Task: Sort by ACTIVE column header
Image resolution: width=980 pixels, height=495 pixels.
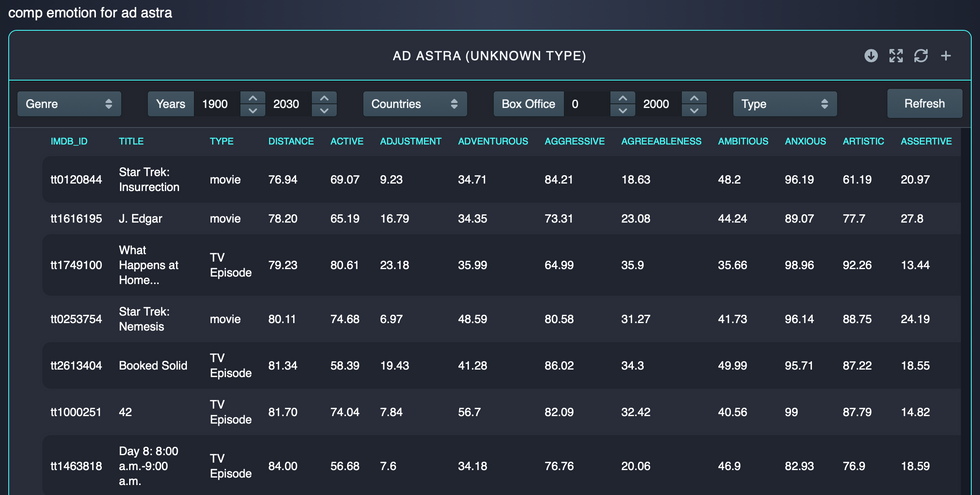Action: point(347,141)
